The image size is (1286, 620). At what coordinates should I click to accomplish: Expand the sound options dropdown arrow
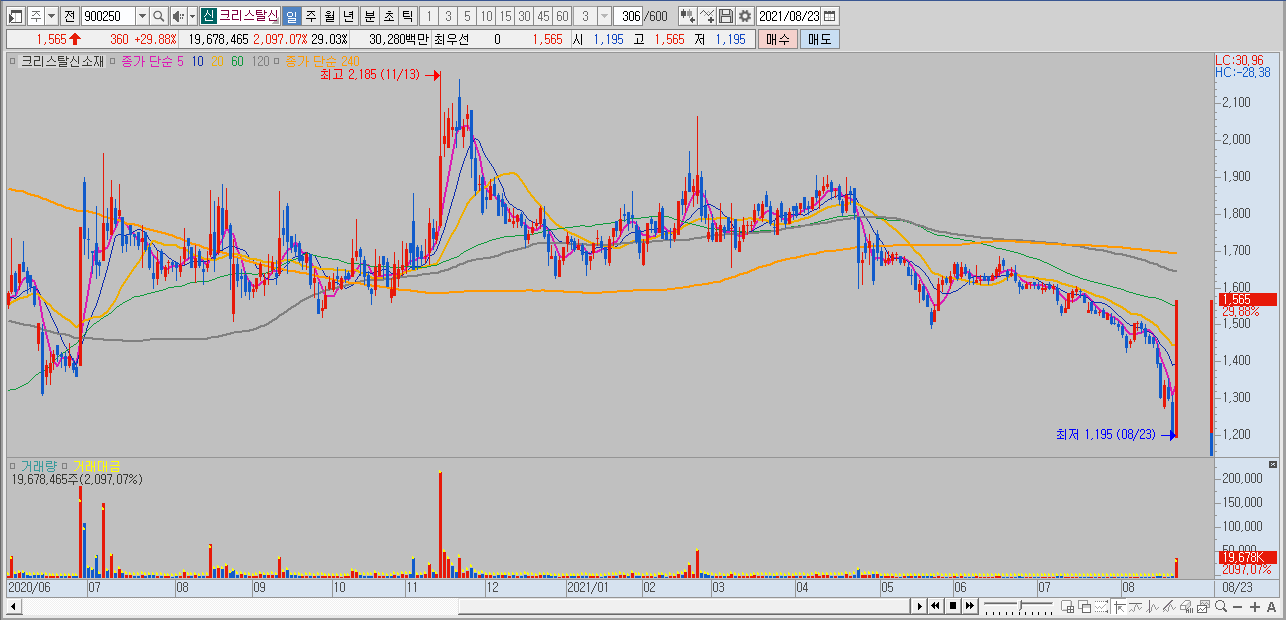pos(193,16)
